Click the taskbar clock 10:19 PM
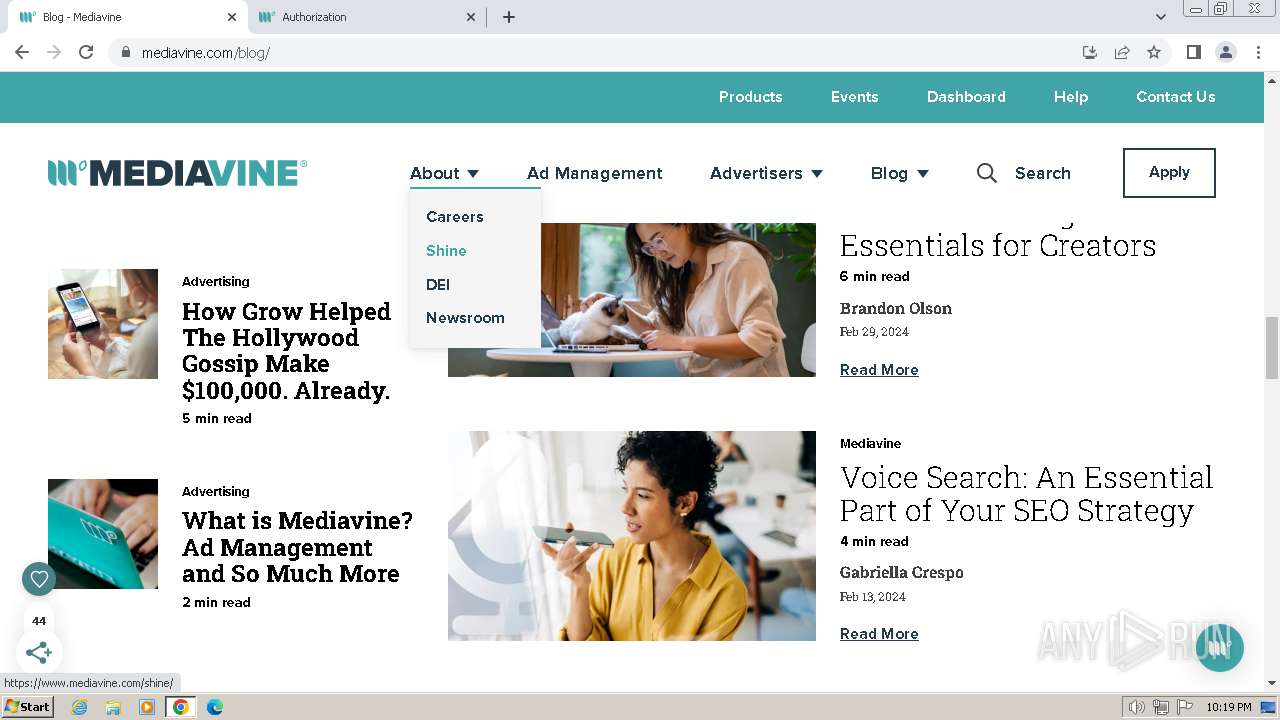 point(1229,707)
